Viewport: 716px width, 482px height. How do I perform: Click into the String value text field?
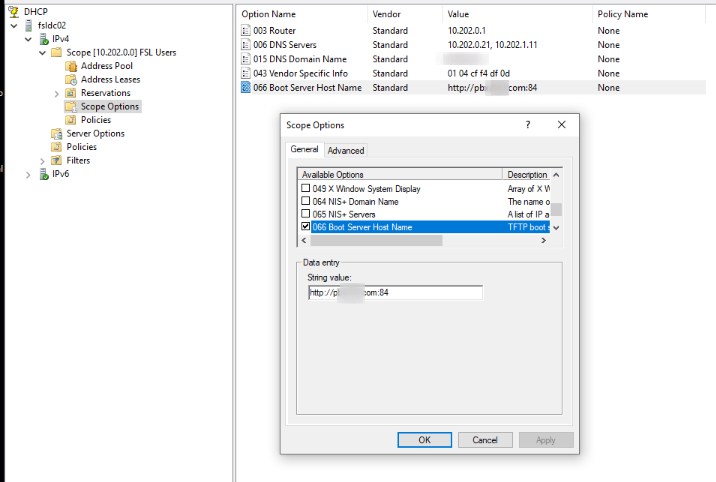click(395, 293)
